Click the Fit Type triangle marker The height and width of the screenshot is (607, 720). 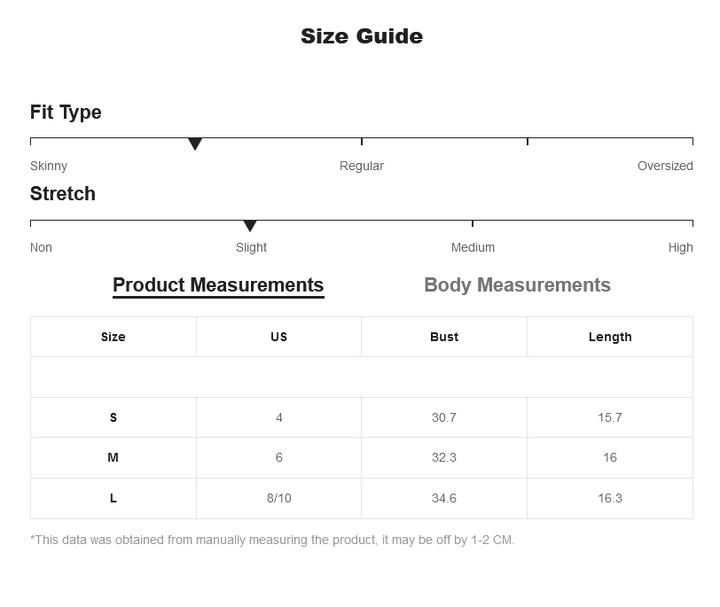(195, 145)
